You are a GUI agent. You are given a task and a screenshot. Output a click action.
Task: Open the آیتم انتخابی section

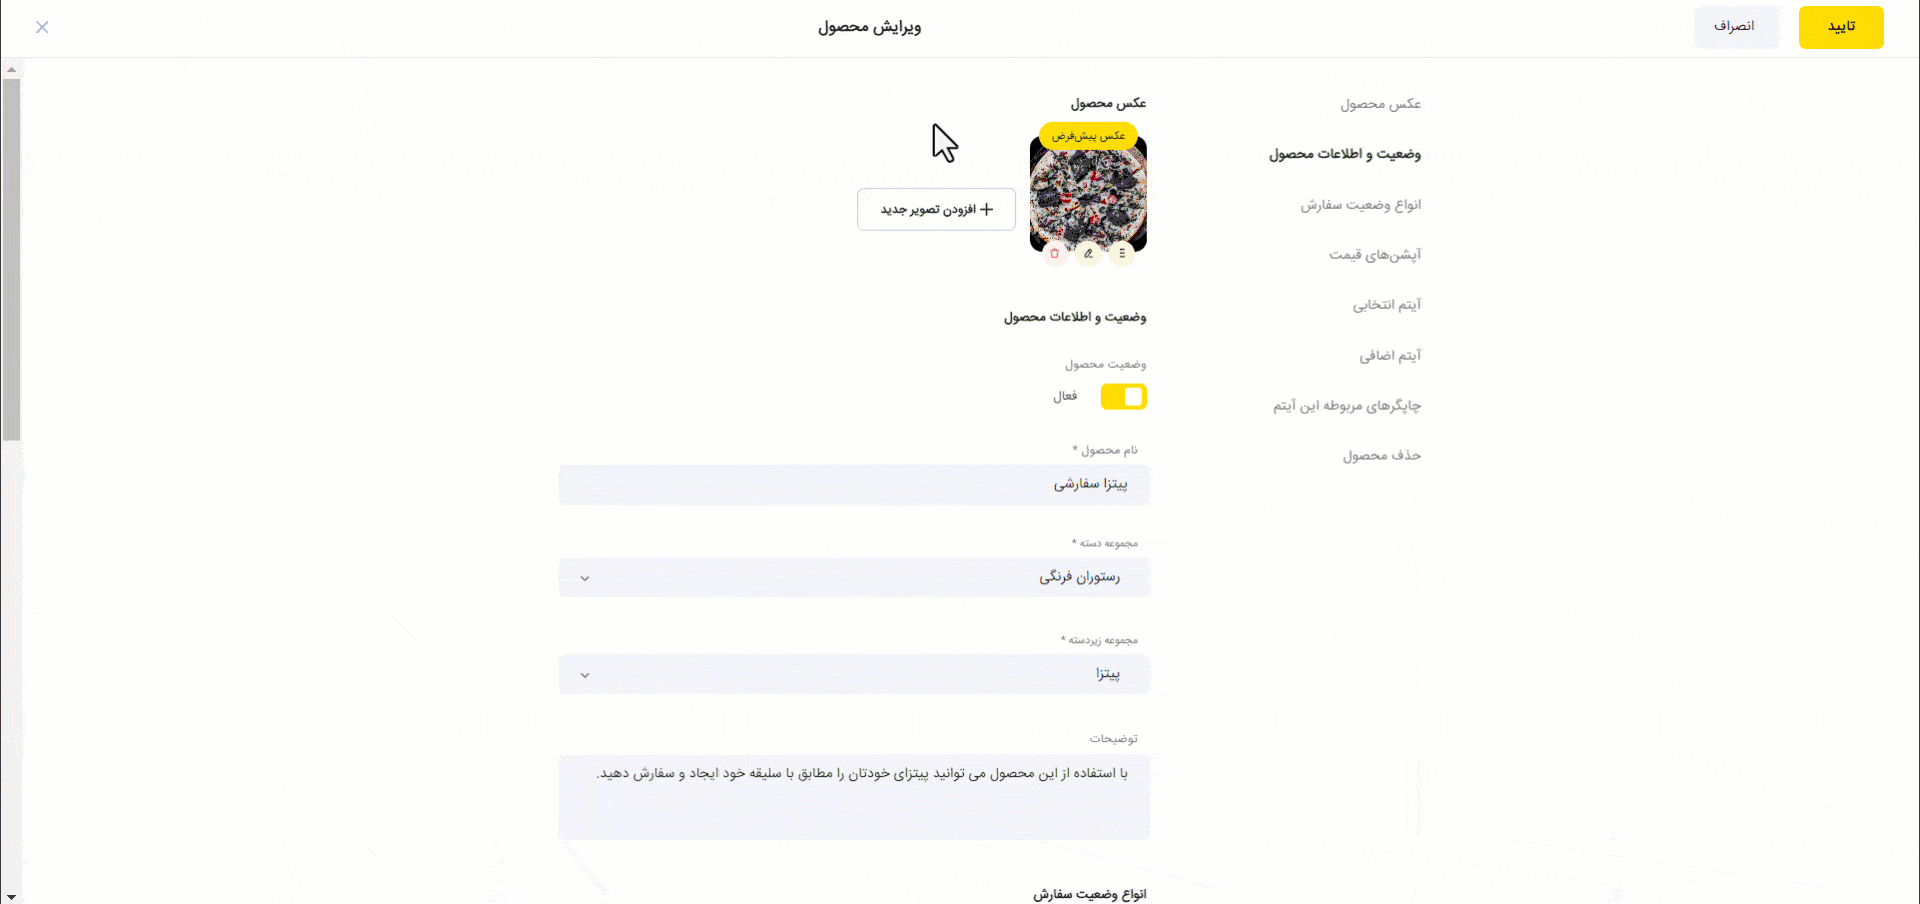pos(1387,305)
